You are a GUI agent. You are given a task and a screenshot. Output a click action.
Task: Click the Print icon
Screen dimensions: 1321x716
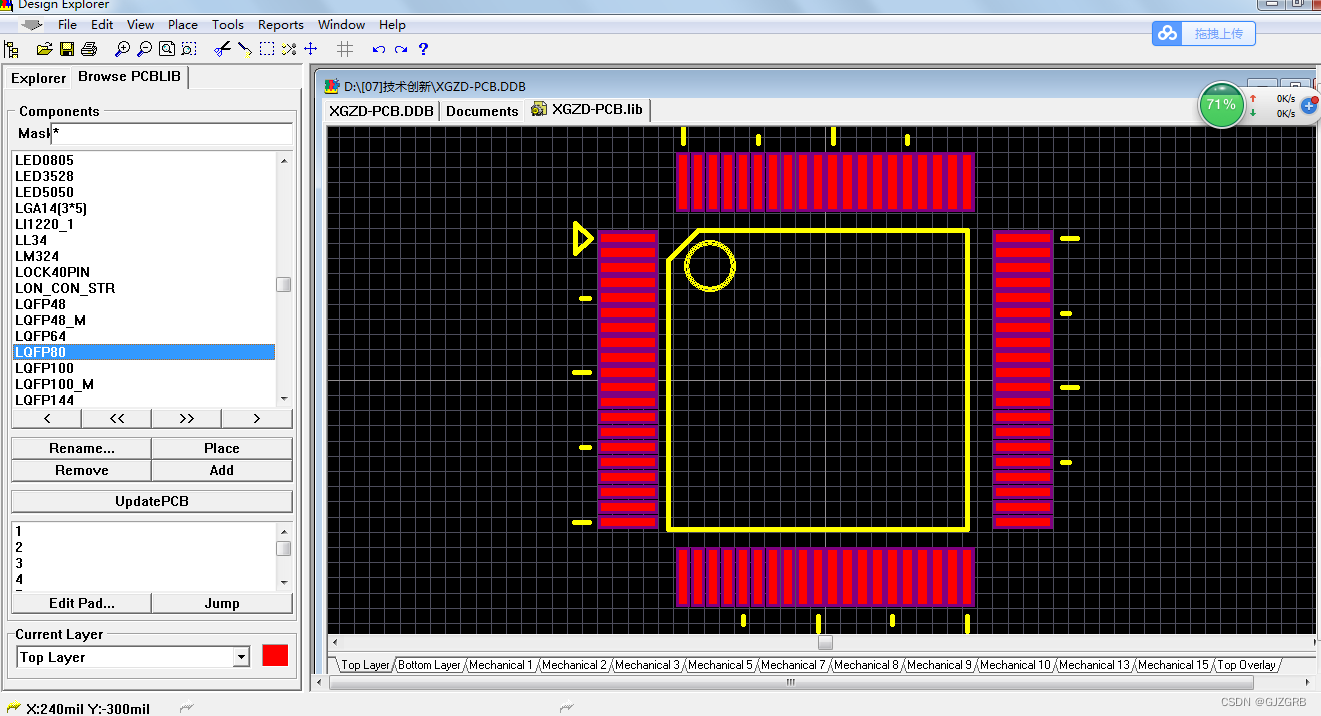90,48
